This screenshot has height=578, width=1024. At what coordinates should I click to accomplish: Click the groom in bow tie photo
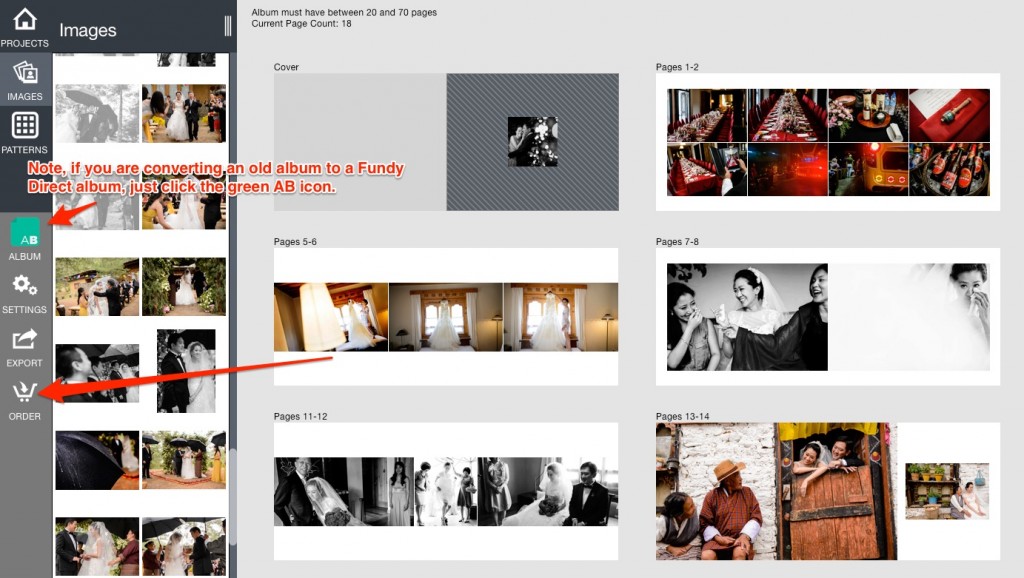coord(549,491)
